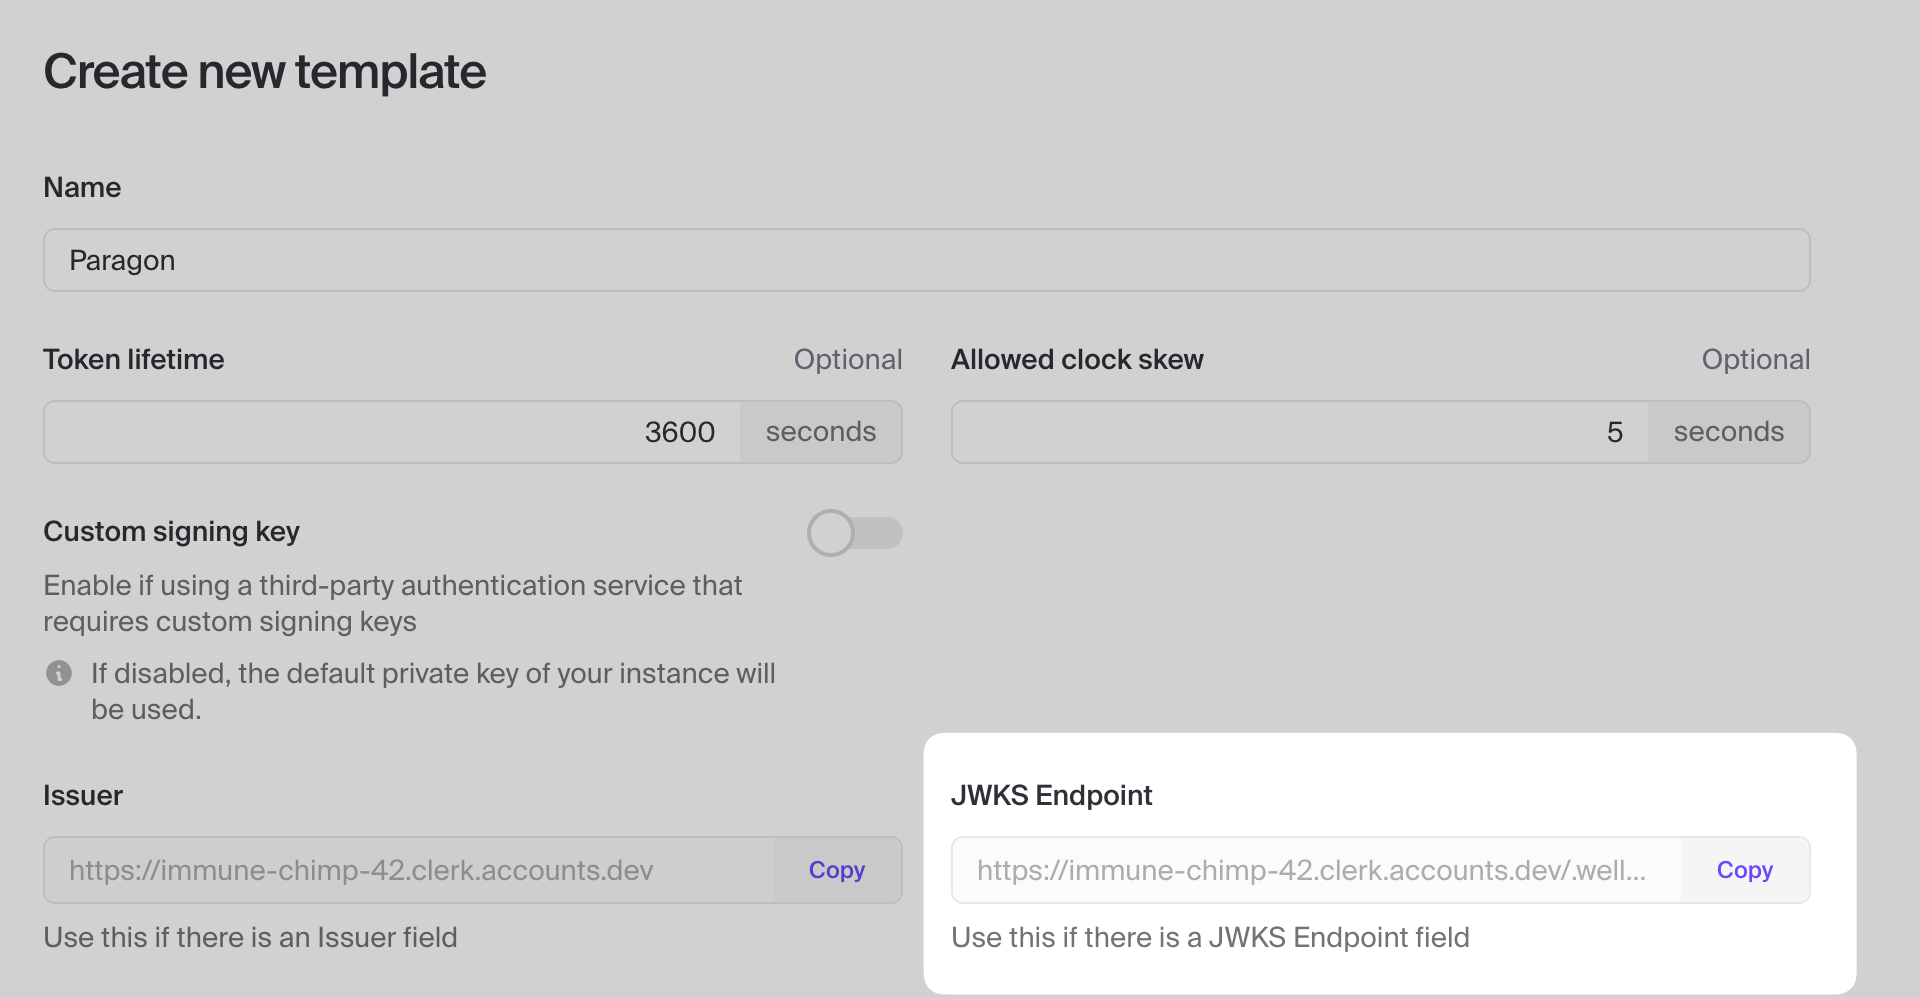Screen dimensions: 1920x998
Task: Click the Name label above the input
Action: point(82,187)
